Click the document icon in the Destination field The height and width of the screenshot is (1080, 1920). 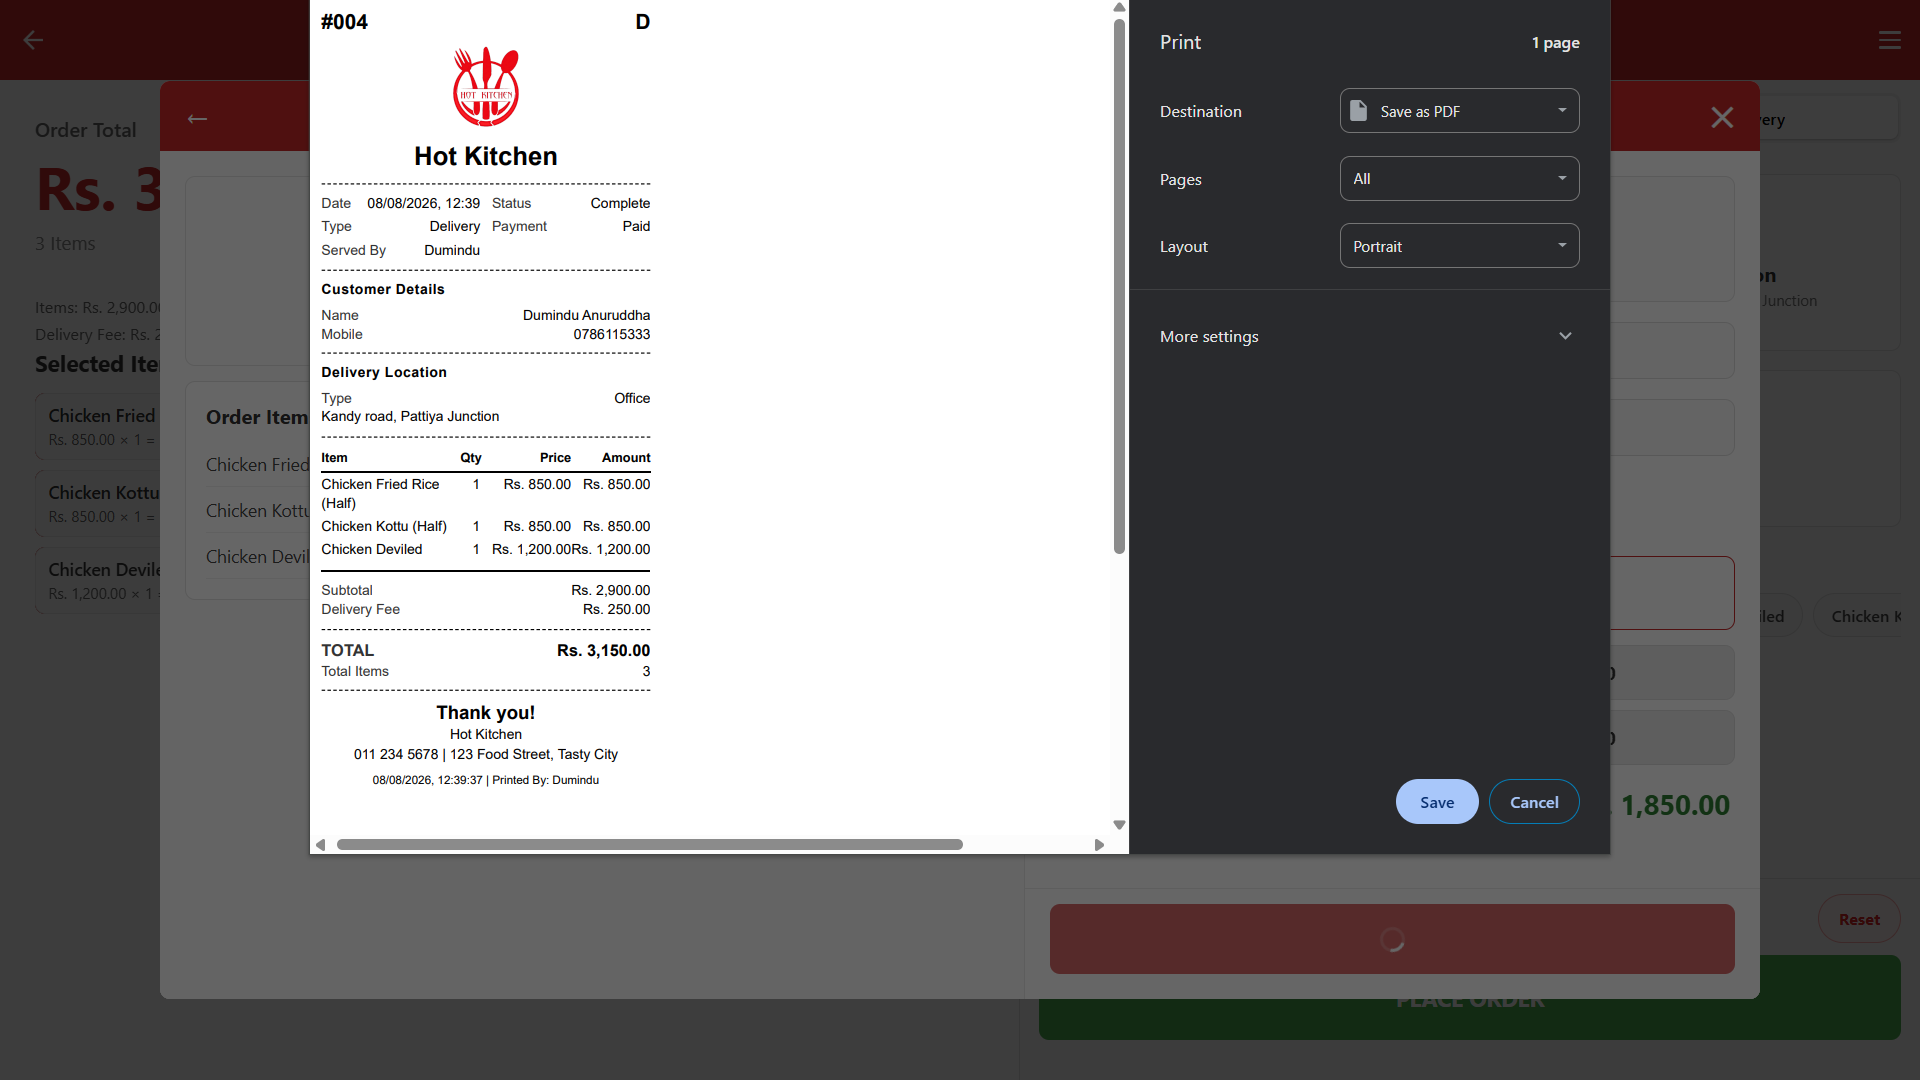(1358, 111)
